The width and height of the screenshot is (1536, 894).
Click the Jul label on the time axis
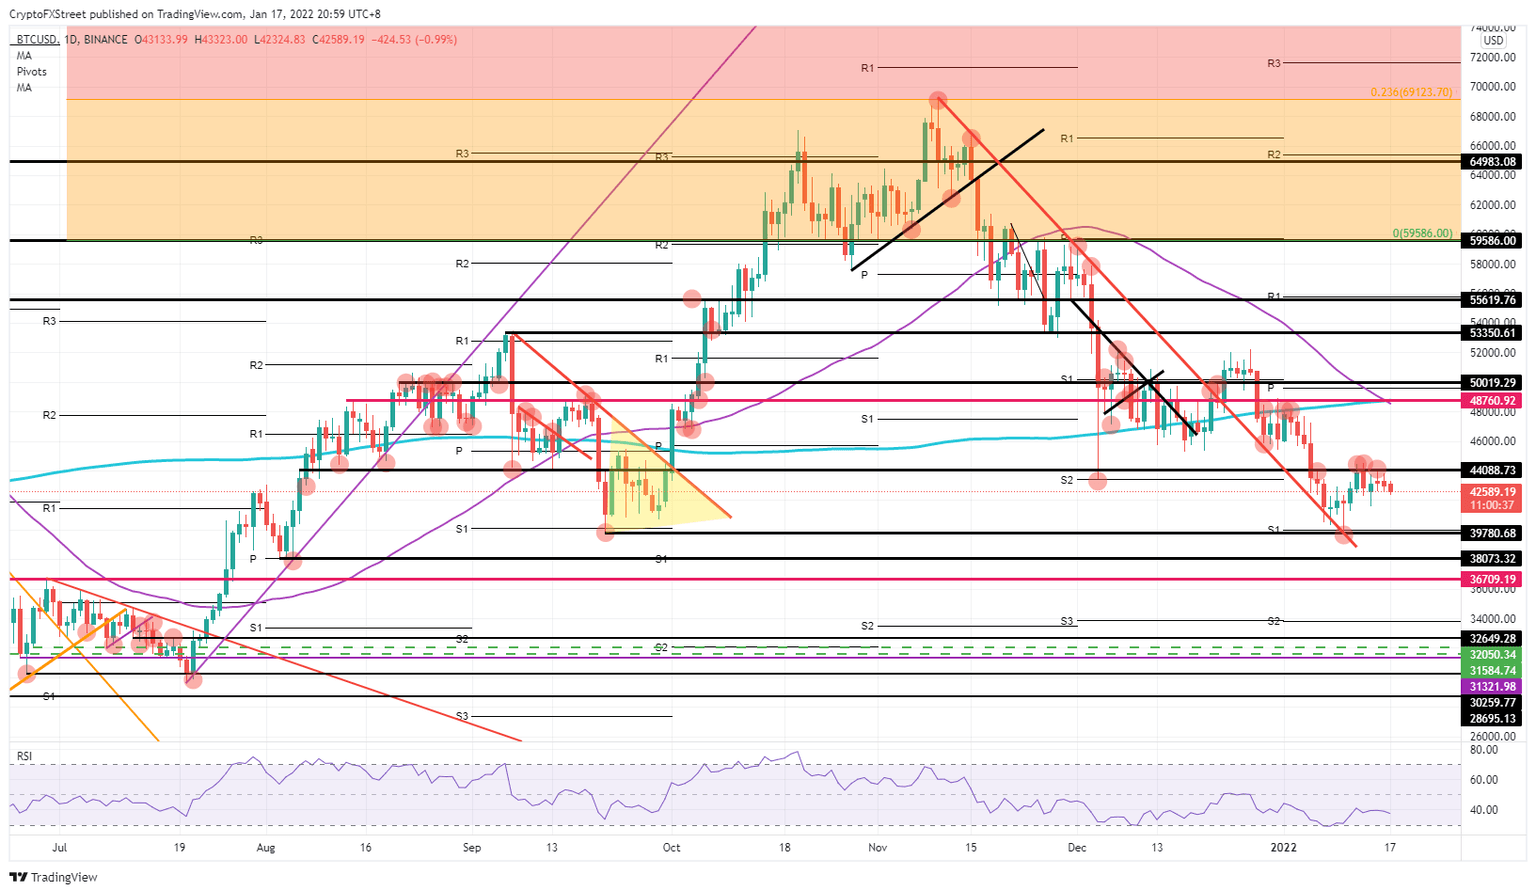pos(60,847)
